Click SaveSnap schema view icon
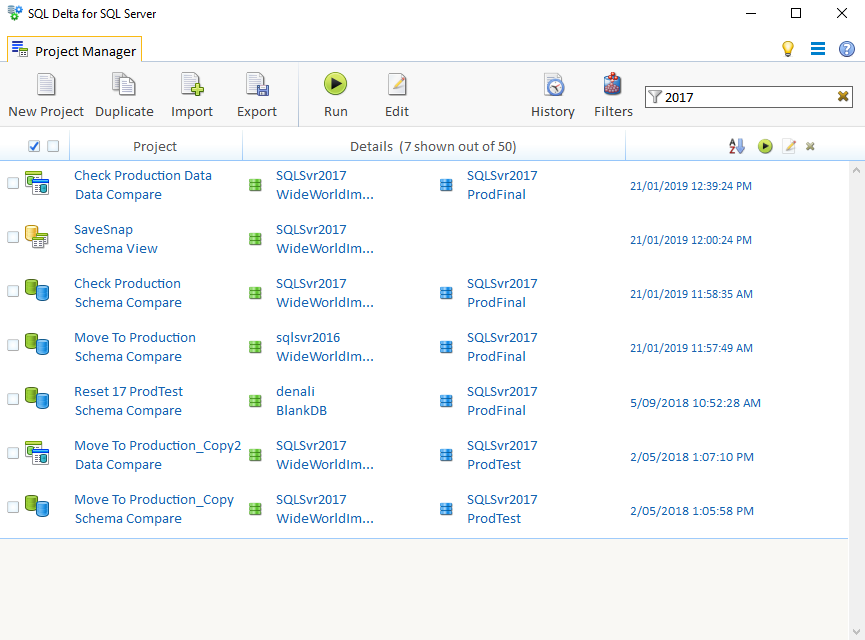 [37, 237]
